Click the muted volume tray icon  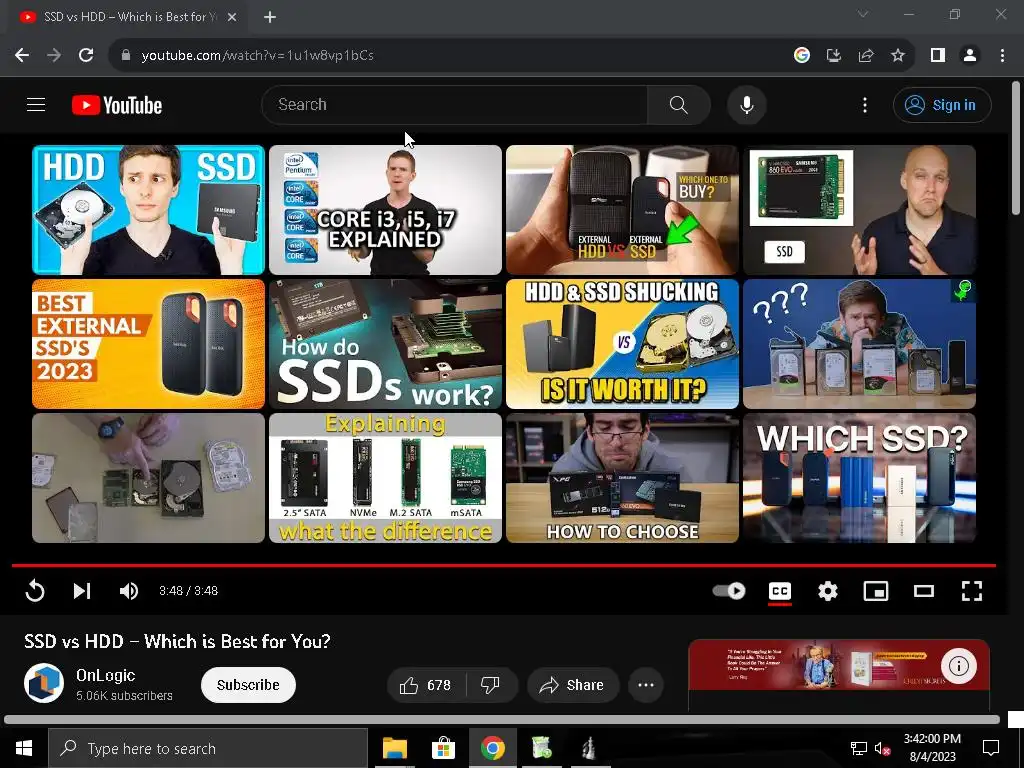point(882,748)
